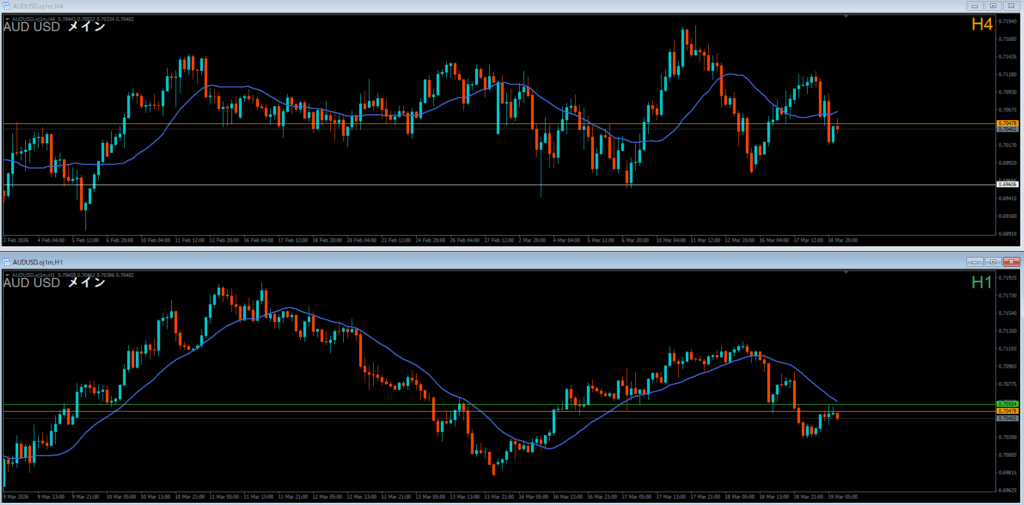
Task: Click the green price tag on the H1 price axis
Action: pyautogui.click(x=1007, y=404)
